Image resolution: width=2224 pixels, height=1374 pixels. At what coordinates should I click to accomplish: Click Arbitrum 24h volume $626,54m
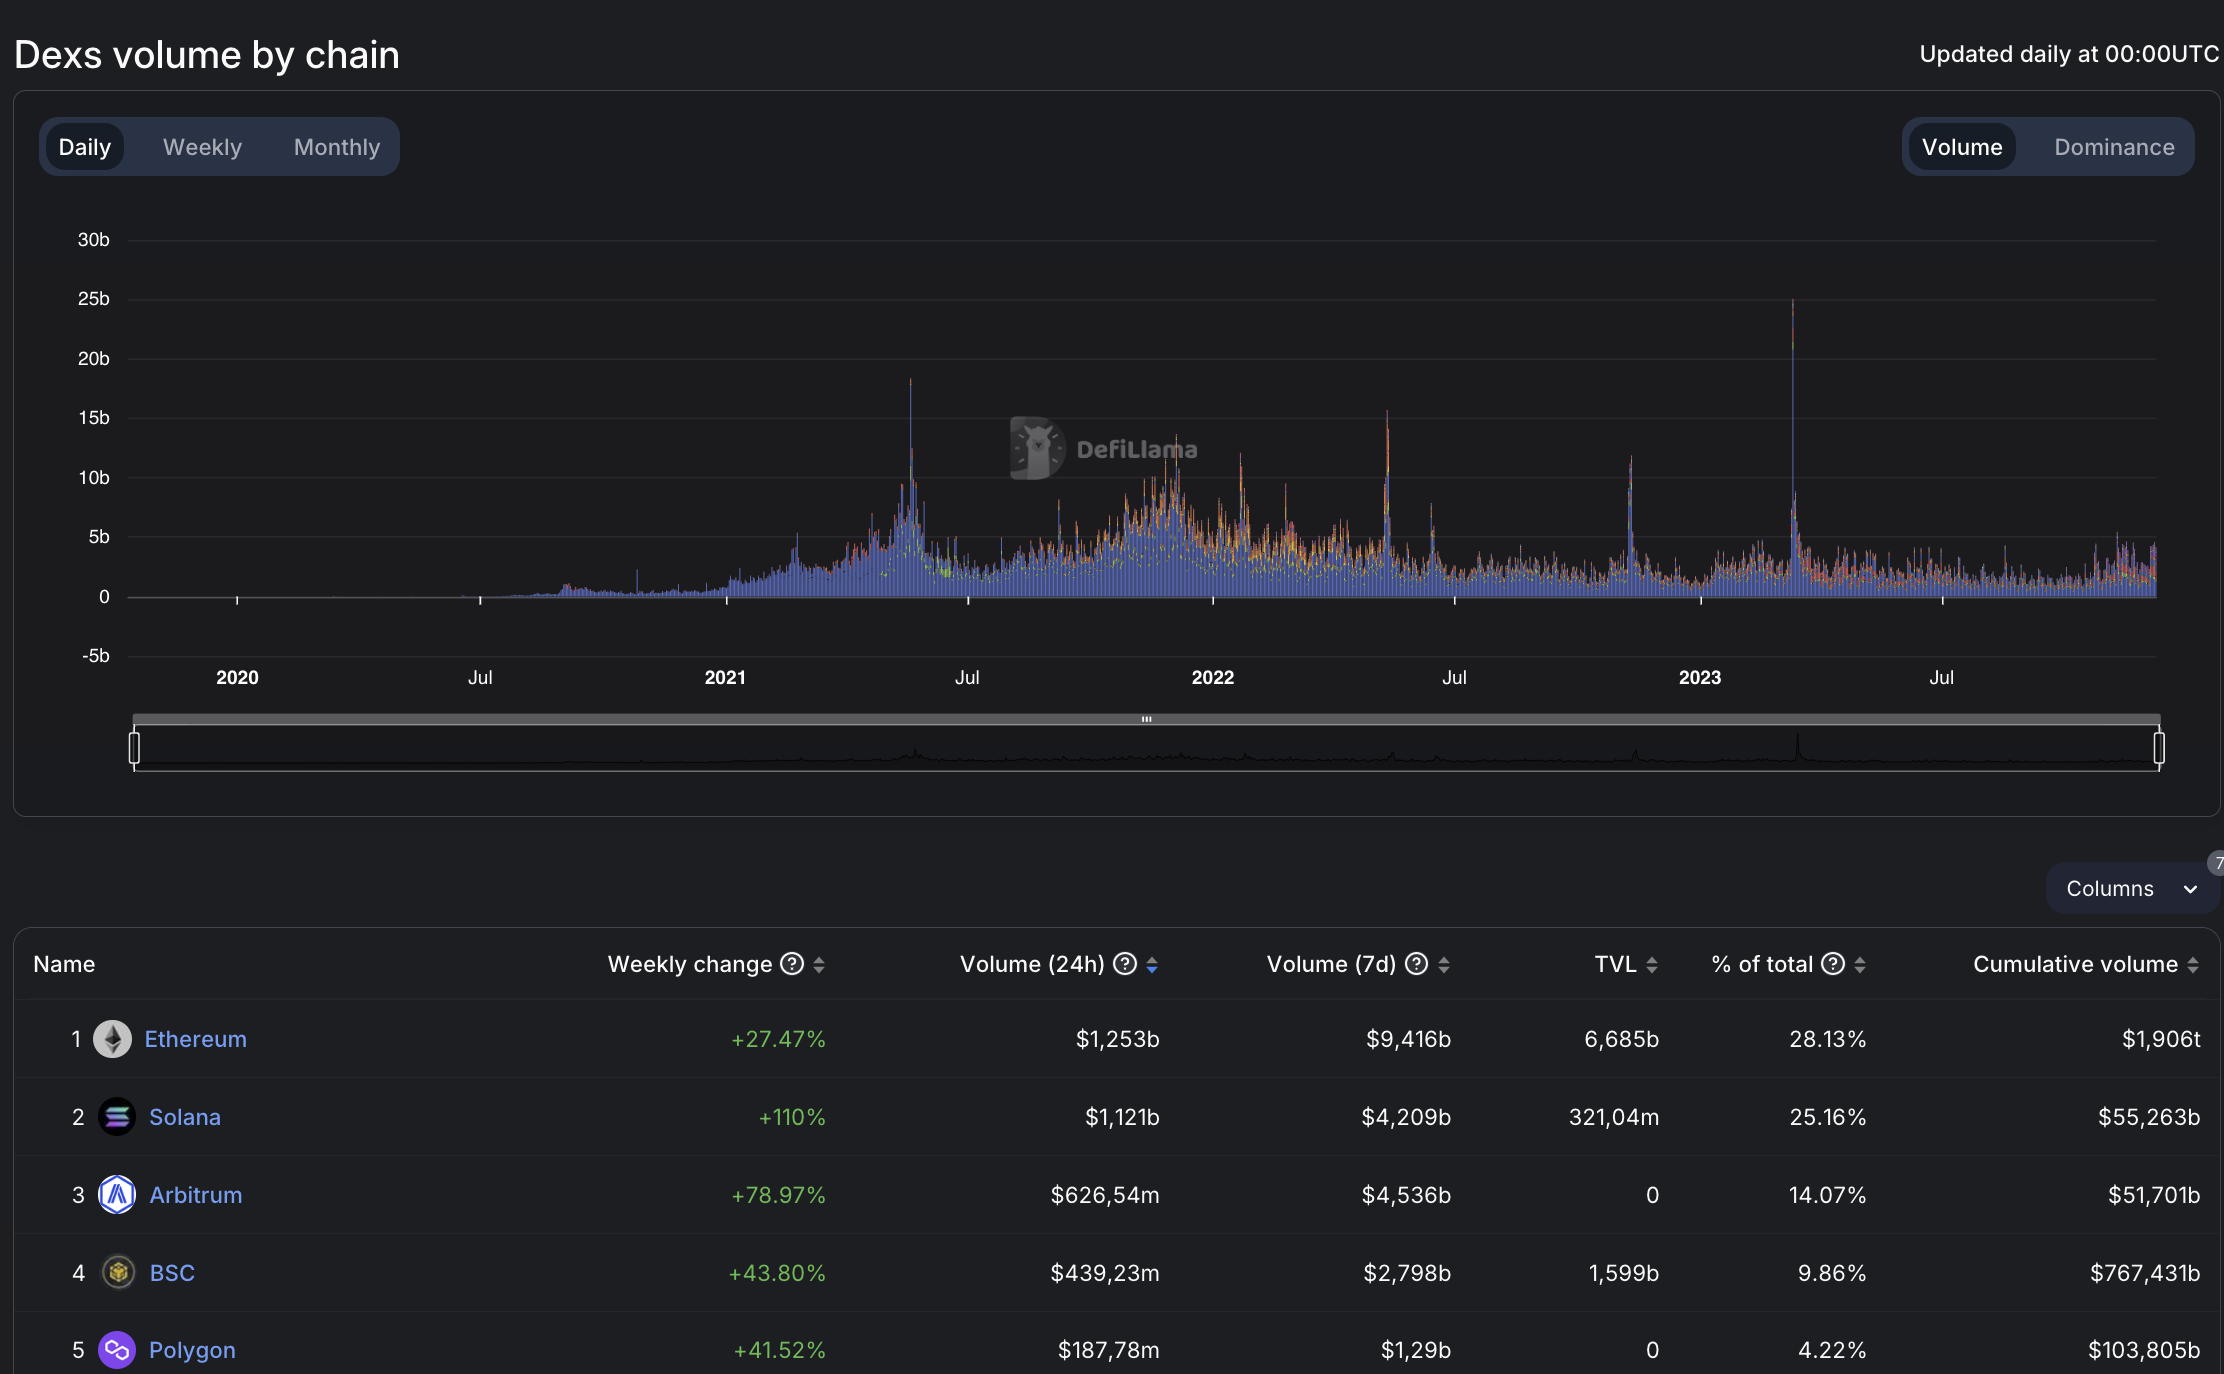coord(1105,1195)
